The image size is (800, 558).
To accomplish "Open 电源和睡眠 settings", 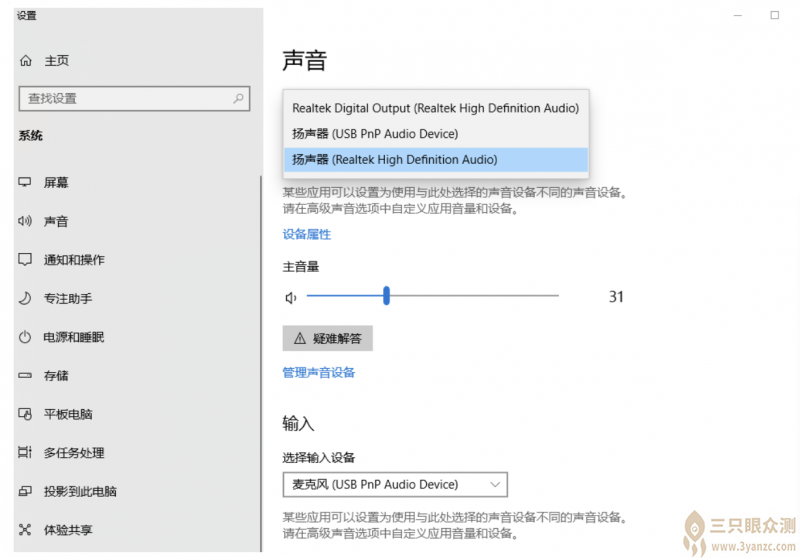I will click(74, 337).
